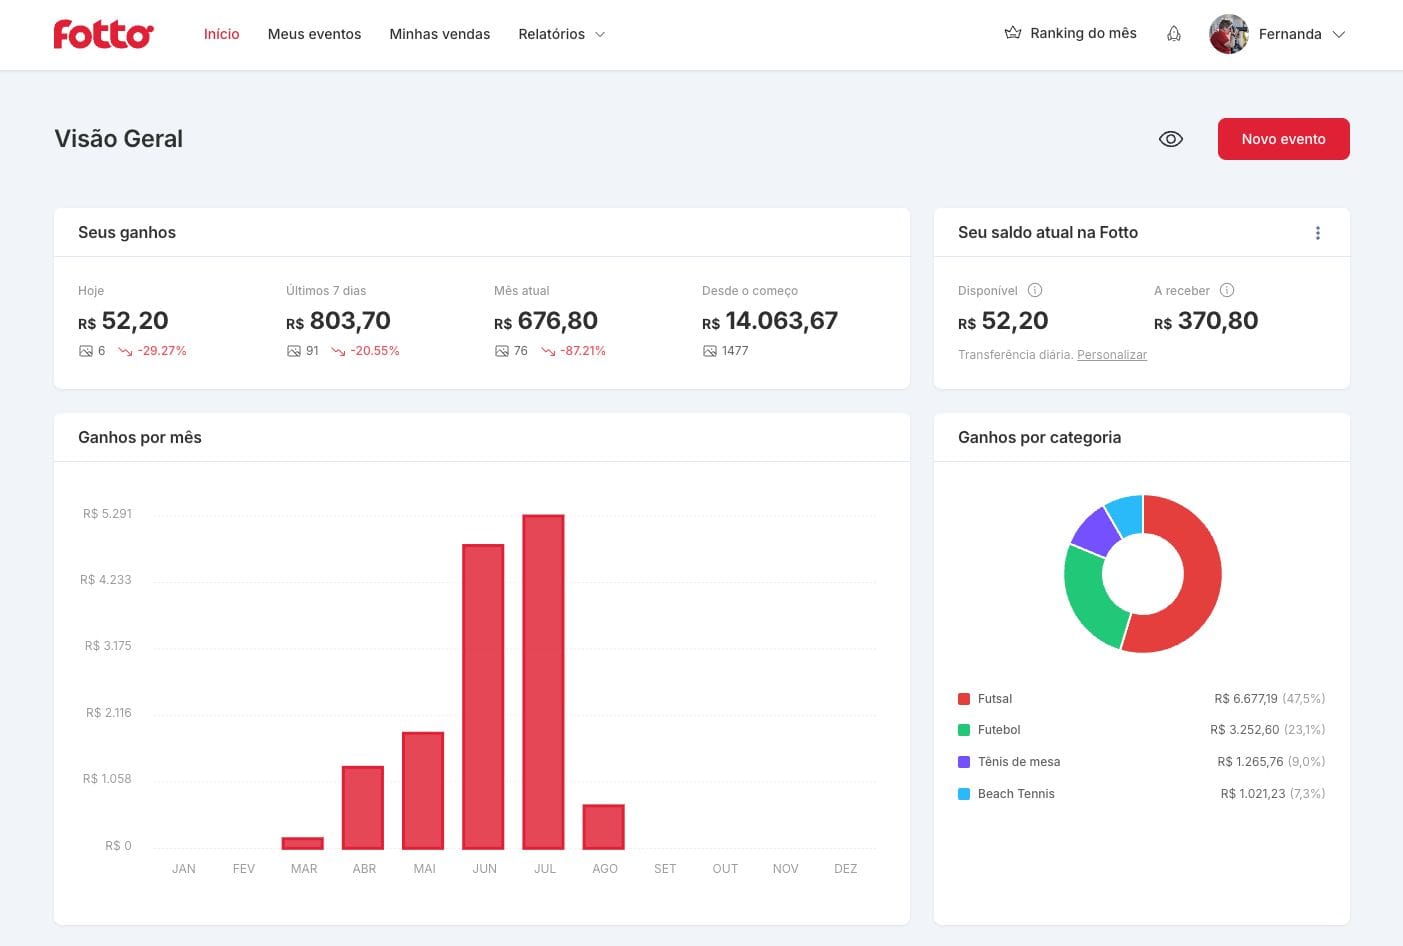
Task: Click the -87.21% change value
Action: pyautogui.click(x=583, y=351)
